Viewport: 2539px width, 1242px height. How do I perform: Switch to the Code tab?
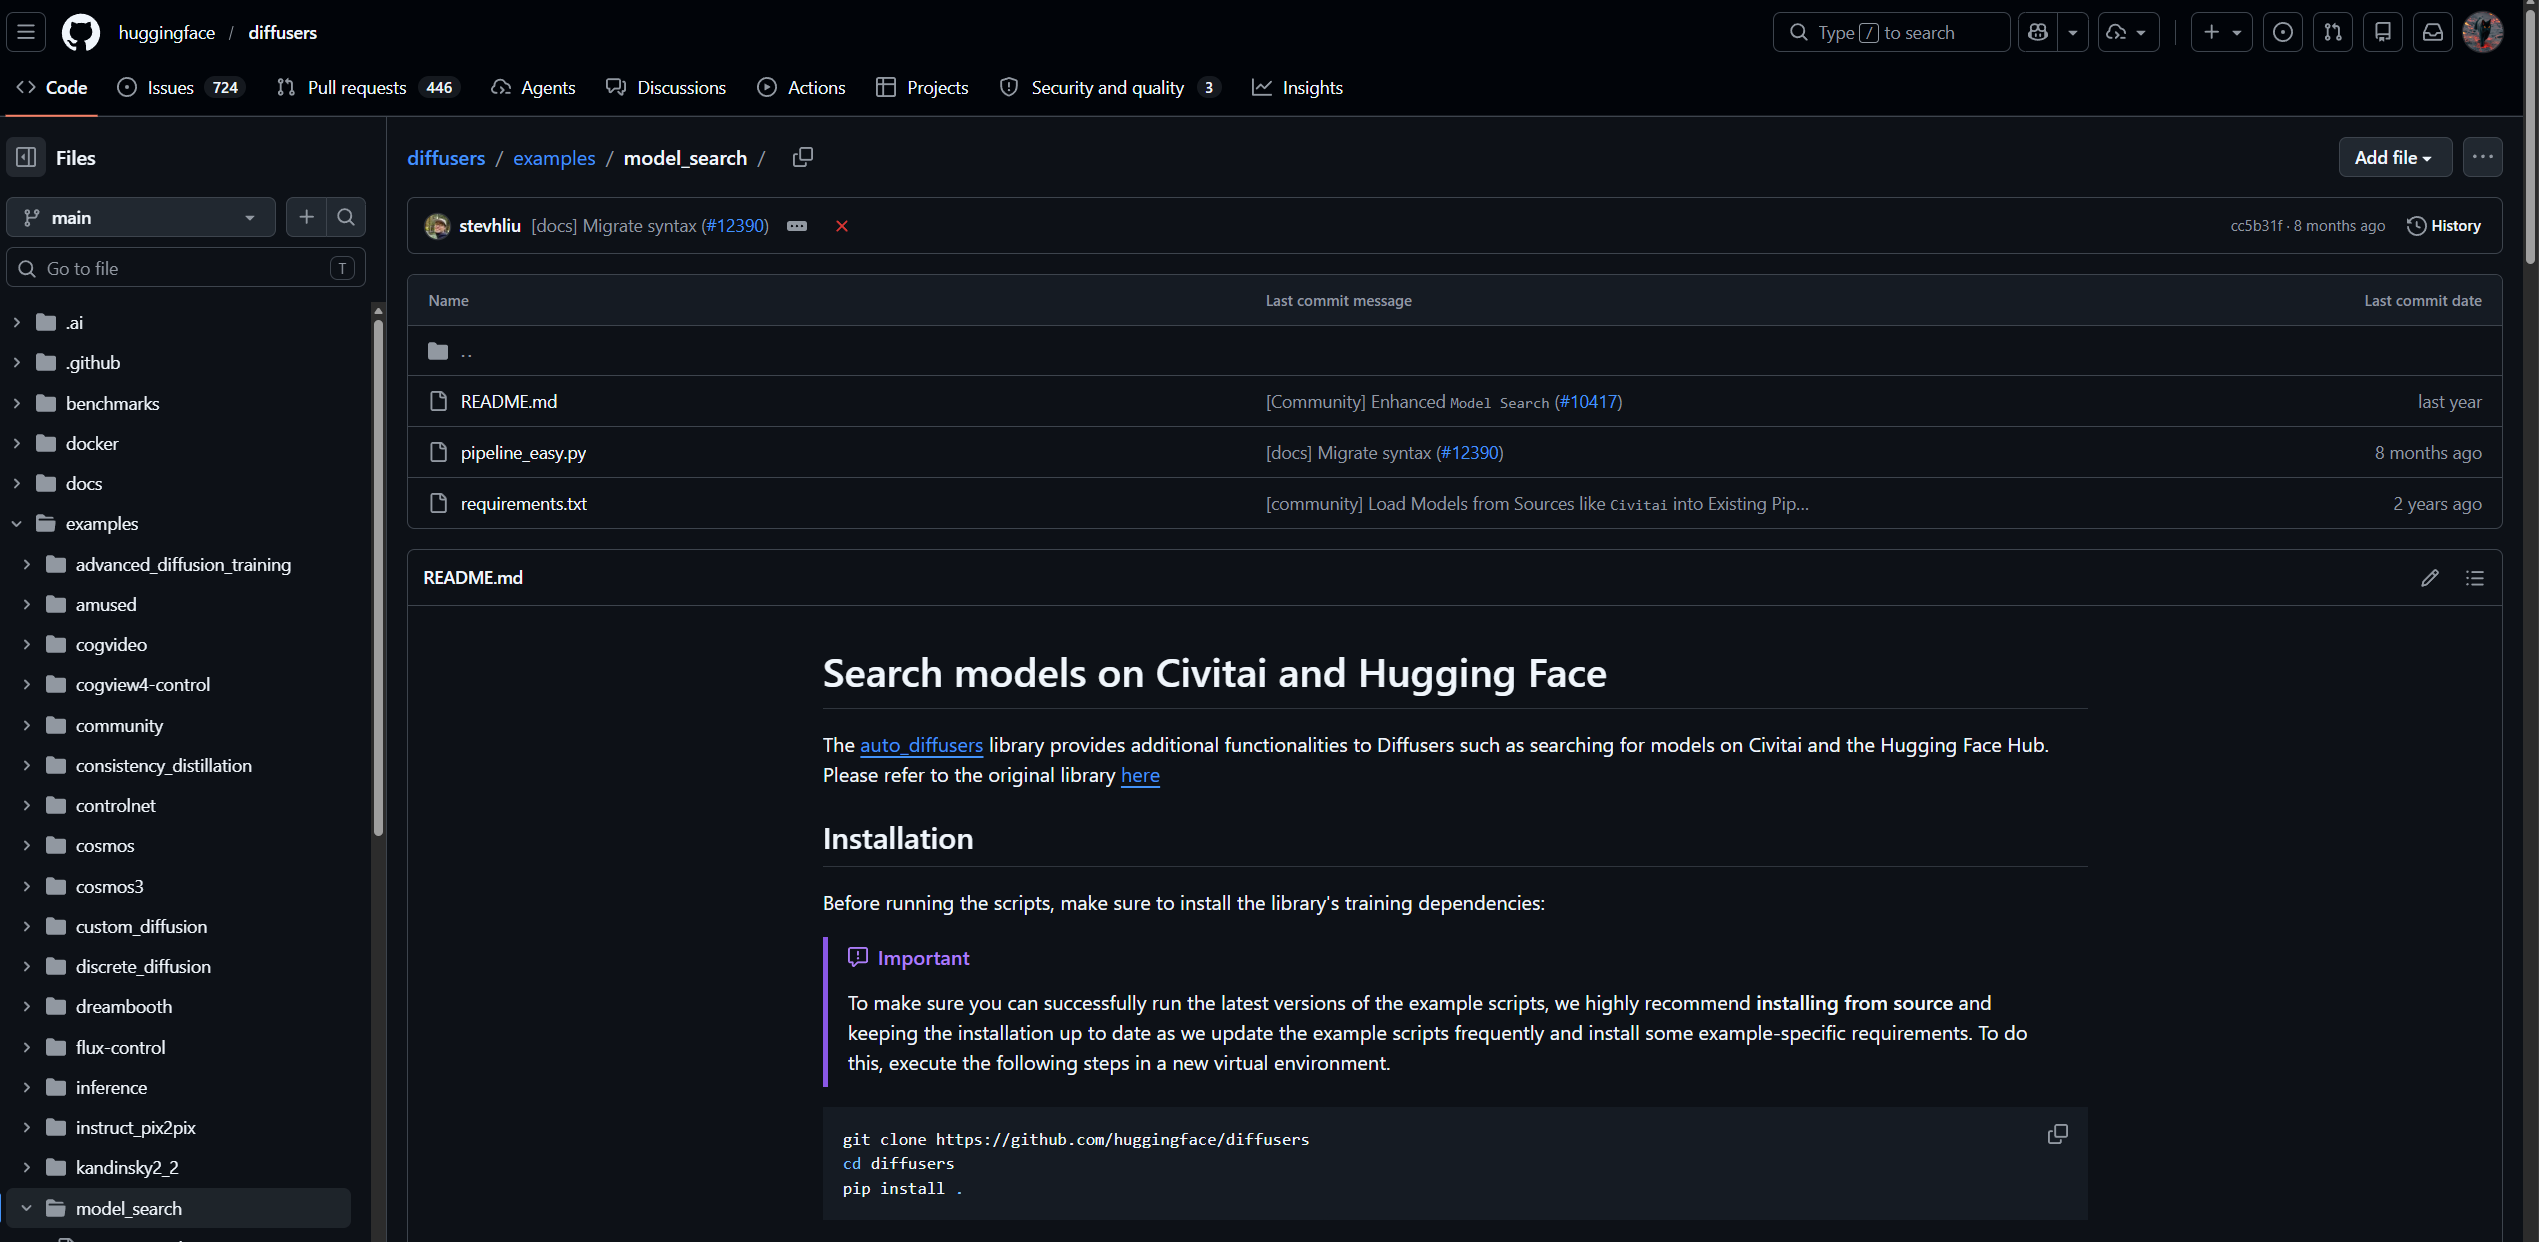click(x=52, y=87)
